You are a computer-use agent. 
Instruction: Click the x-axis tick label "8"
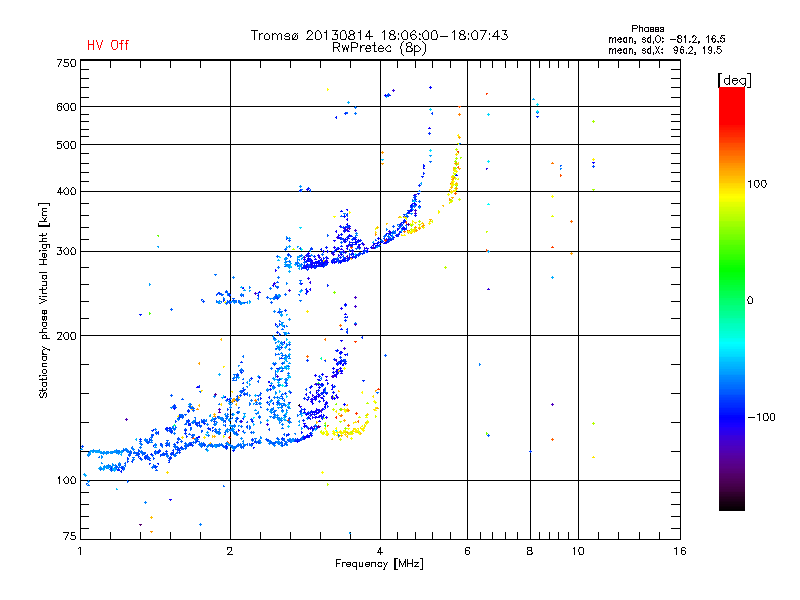pyautogui.click(x=530, y=551)
